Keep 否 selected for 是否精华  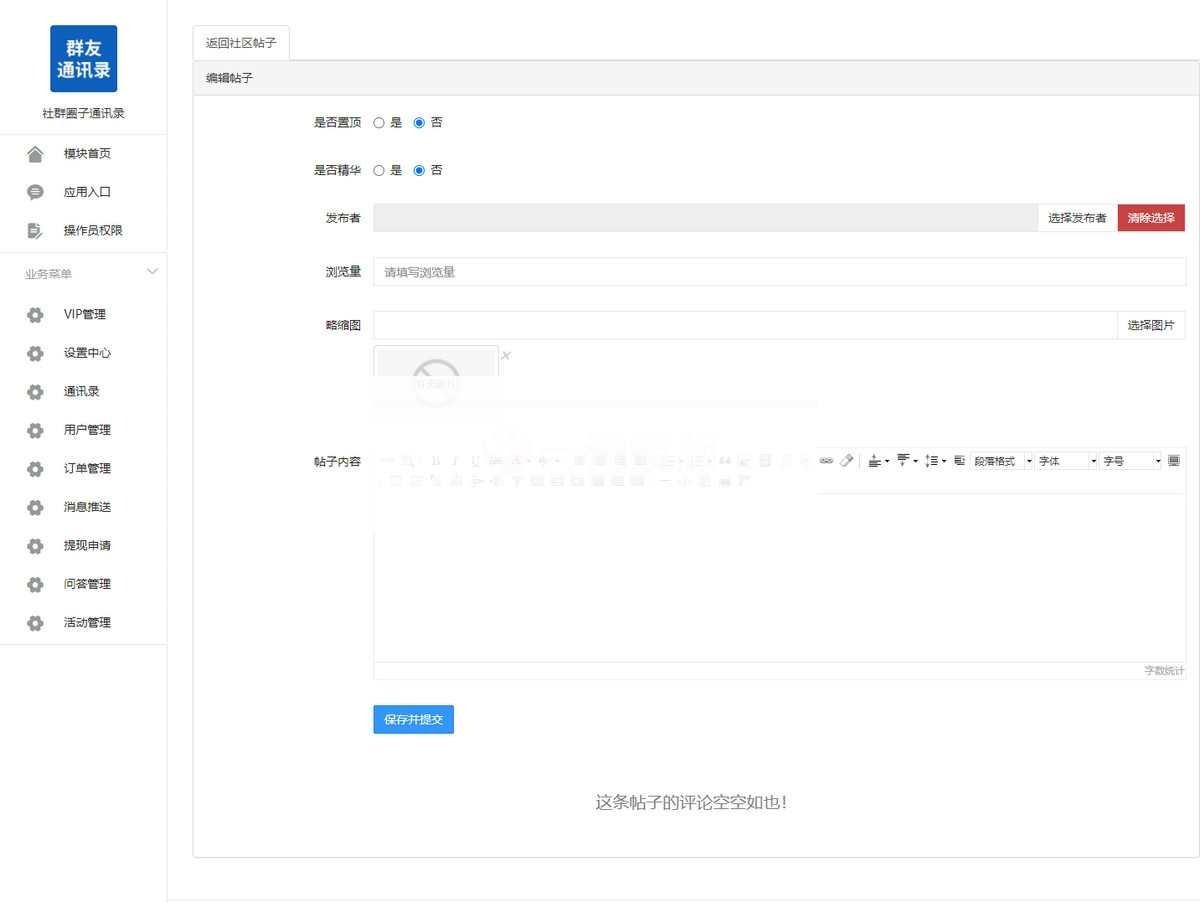click(419, 170)
